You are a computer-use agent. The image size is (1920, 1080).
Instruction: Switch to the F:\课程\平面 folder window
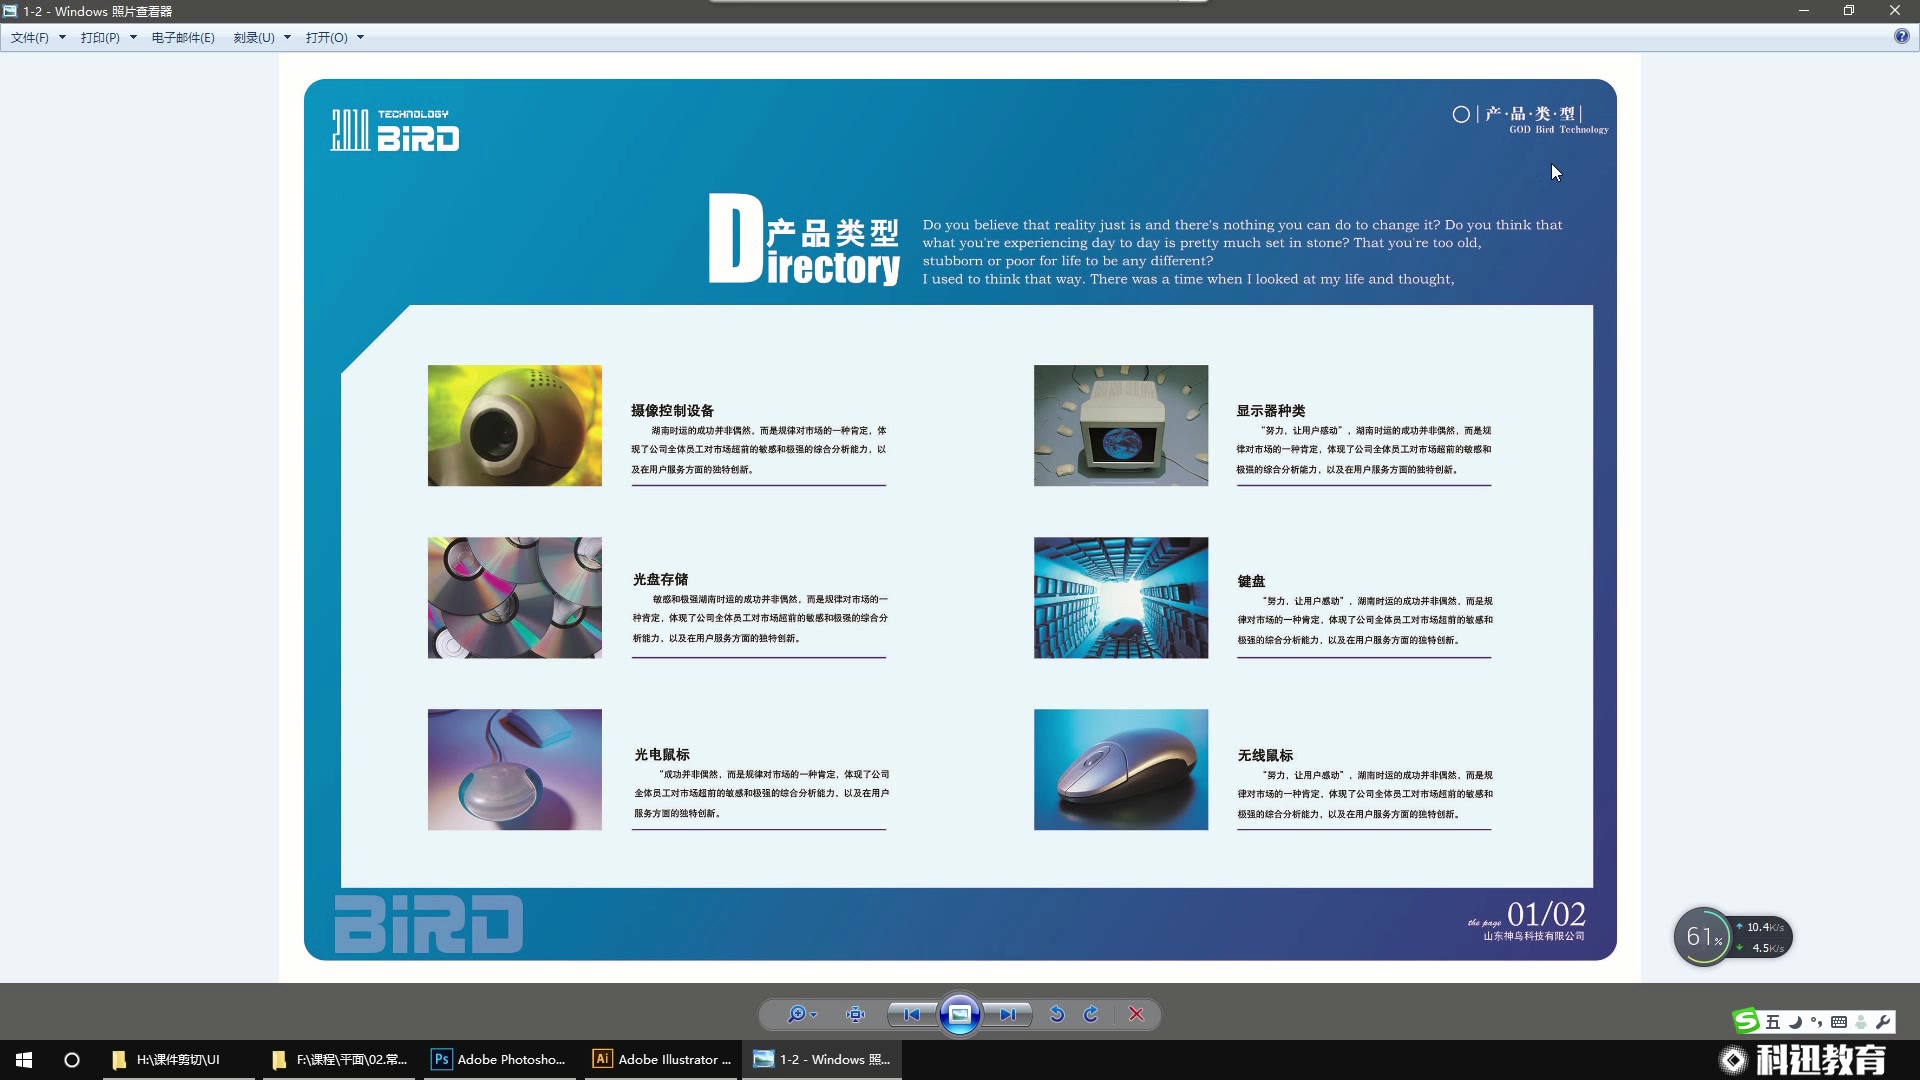341,1059
